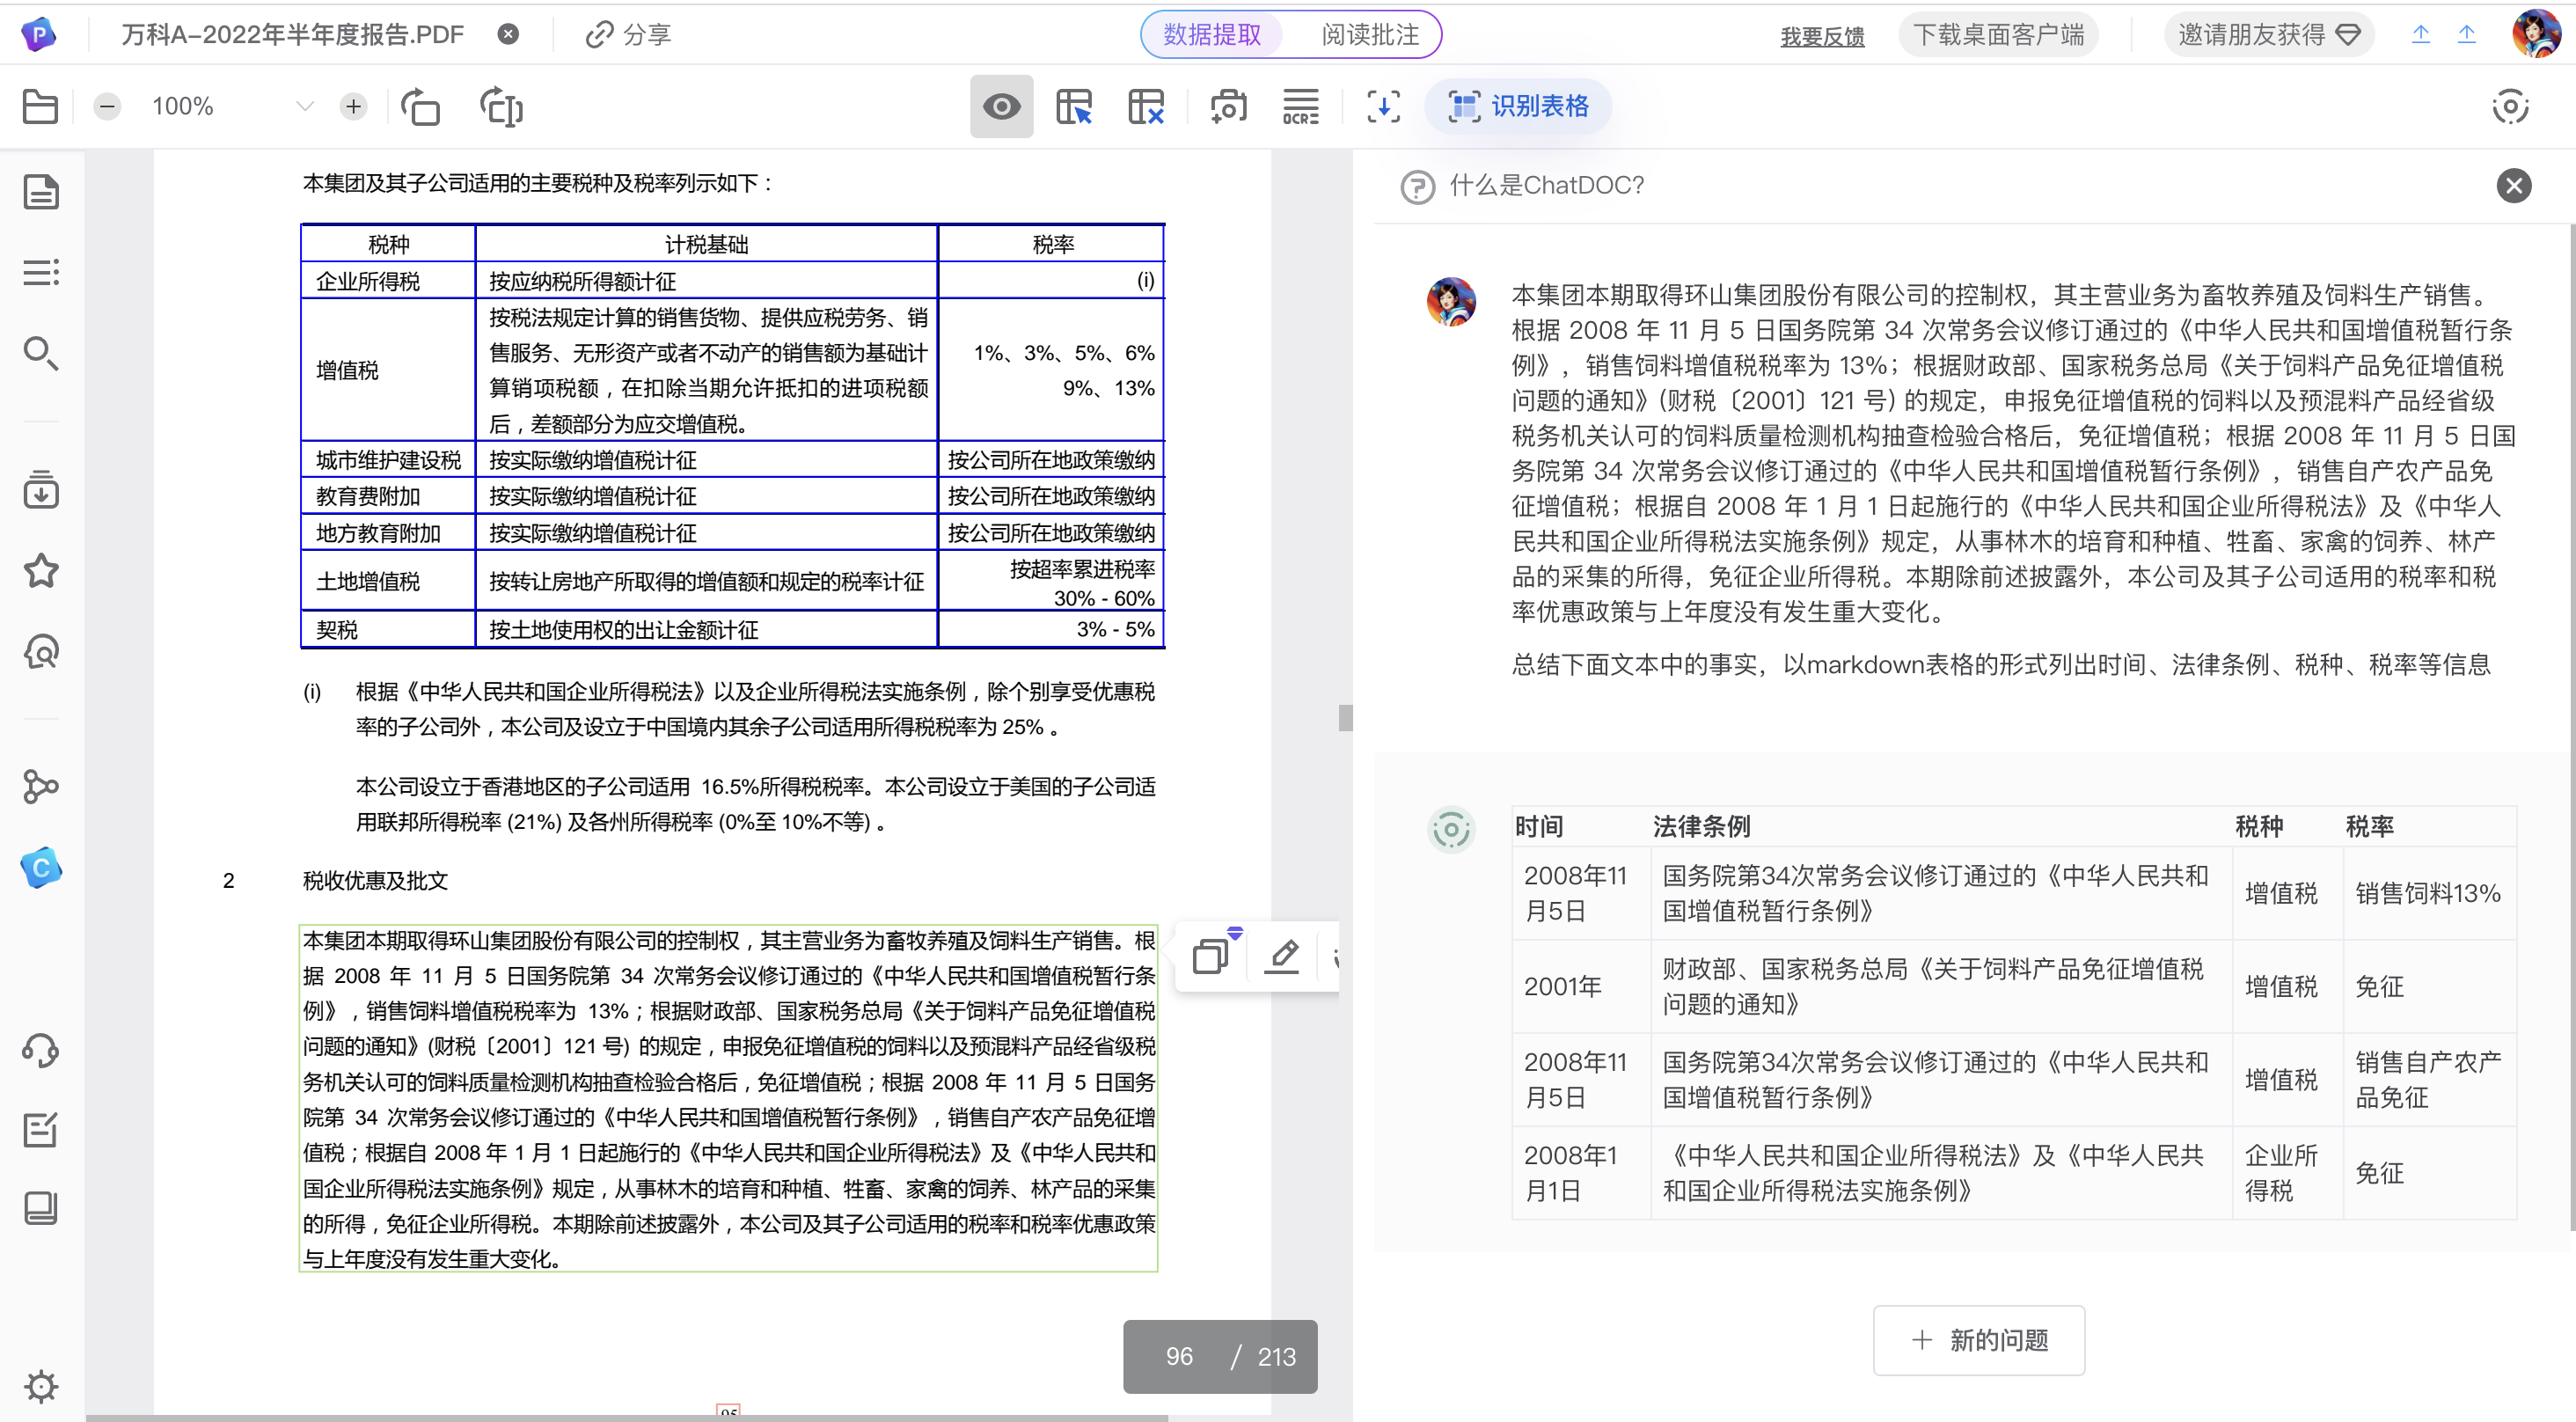
Task: Click the 分享 share link
Action: click(x=628, y=35)
